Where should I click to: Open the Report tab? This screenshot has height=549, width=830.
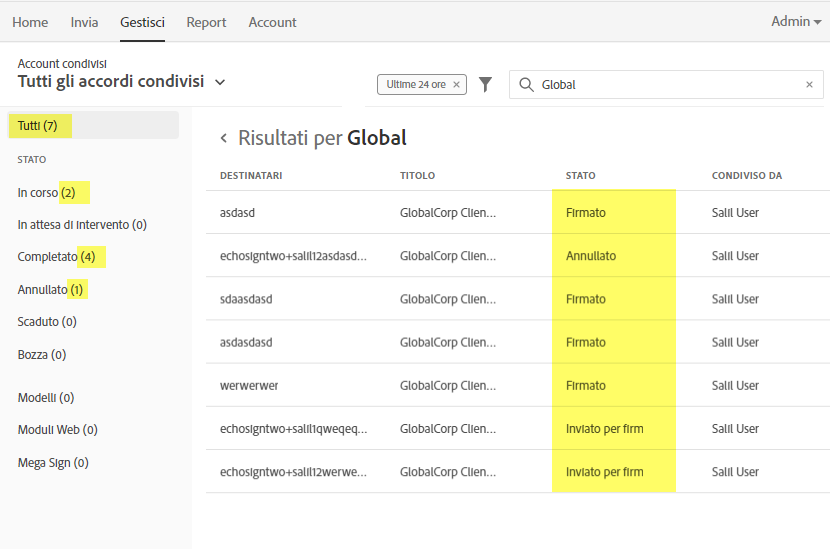[206, 22]
